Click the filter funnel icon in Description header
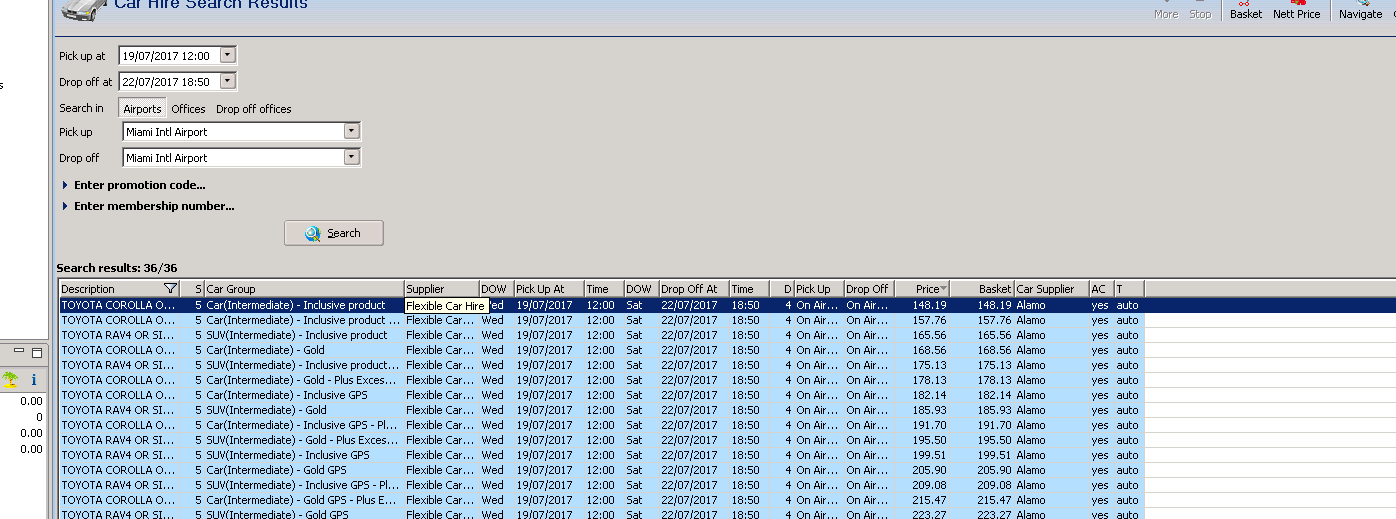The width and height of the screenshot is (1396, 519). tap(170, 289)
